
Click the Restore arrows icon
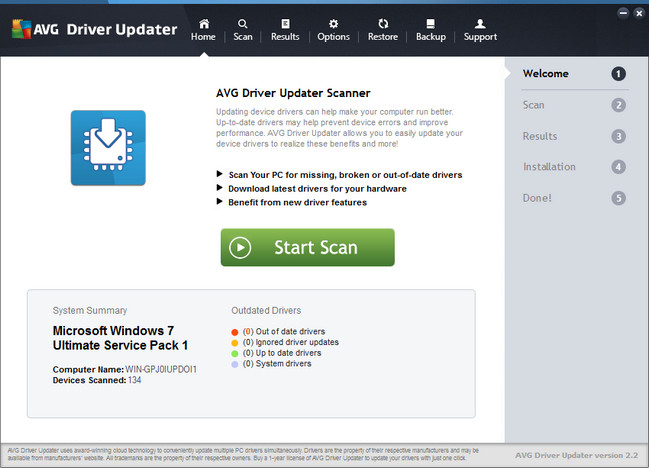383,23
